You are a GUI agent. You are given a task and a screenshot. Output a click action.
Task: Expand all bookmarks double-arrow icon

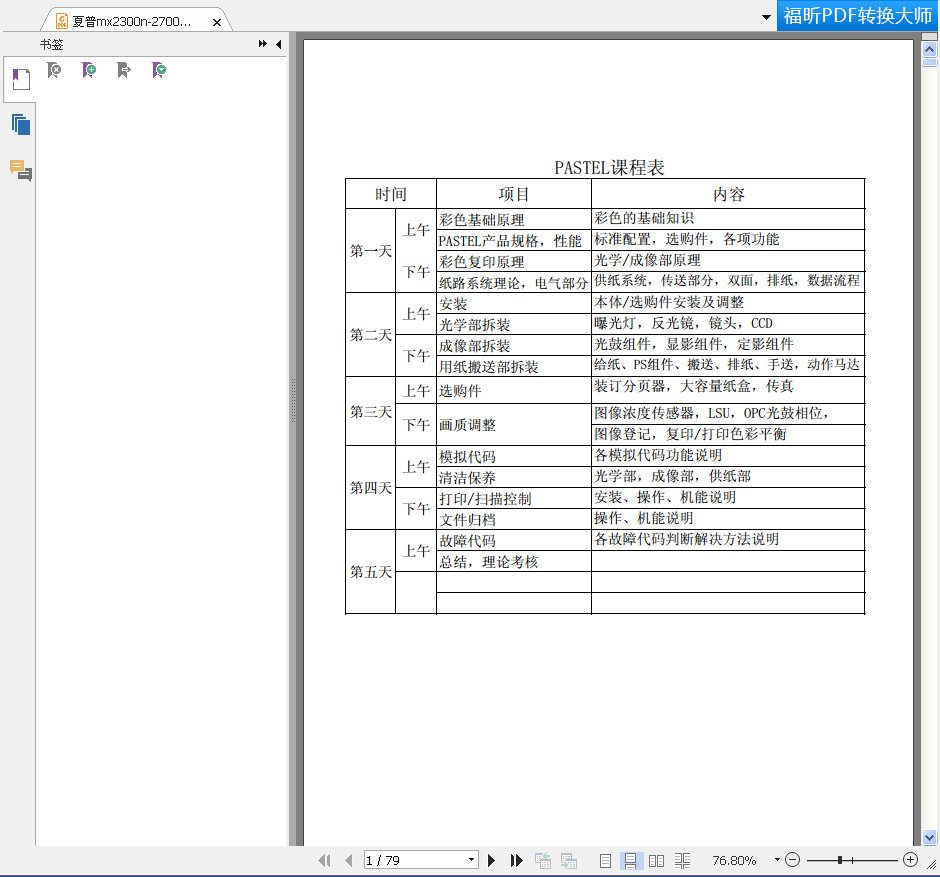point(263,44)
